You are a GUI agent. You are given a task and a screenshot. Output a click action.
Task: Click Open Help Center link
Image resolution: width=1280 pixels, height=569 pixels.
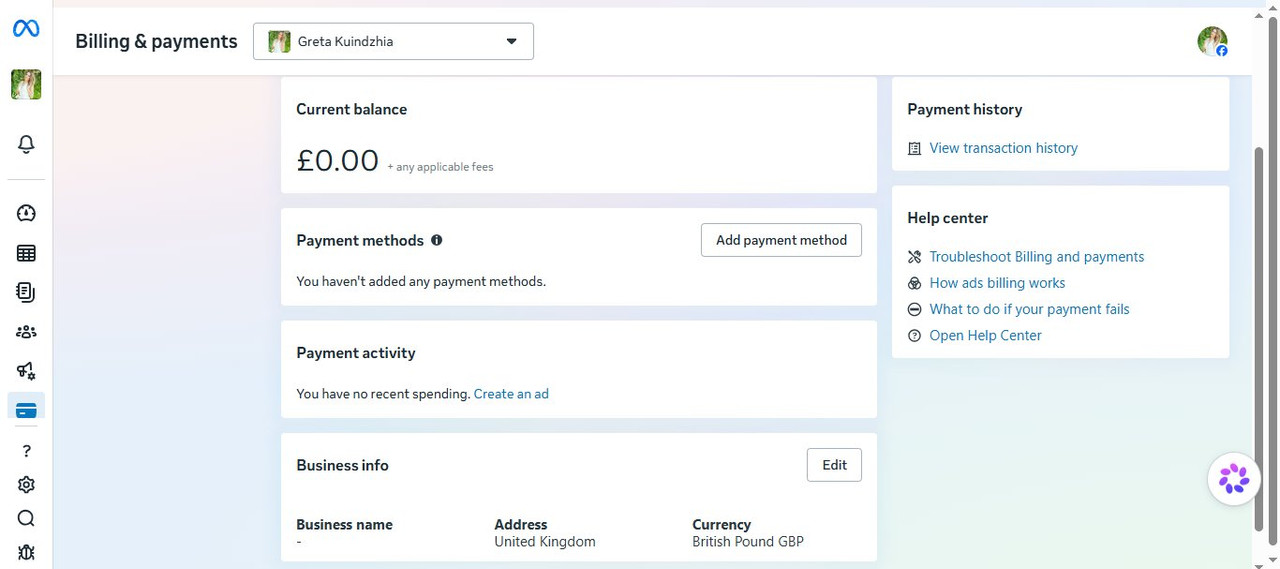click(985, 335)
